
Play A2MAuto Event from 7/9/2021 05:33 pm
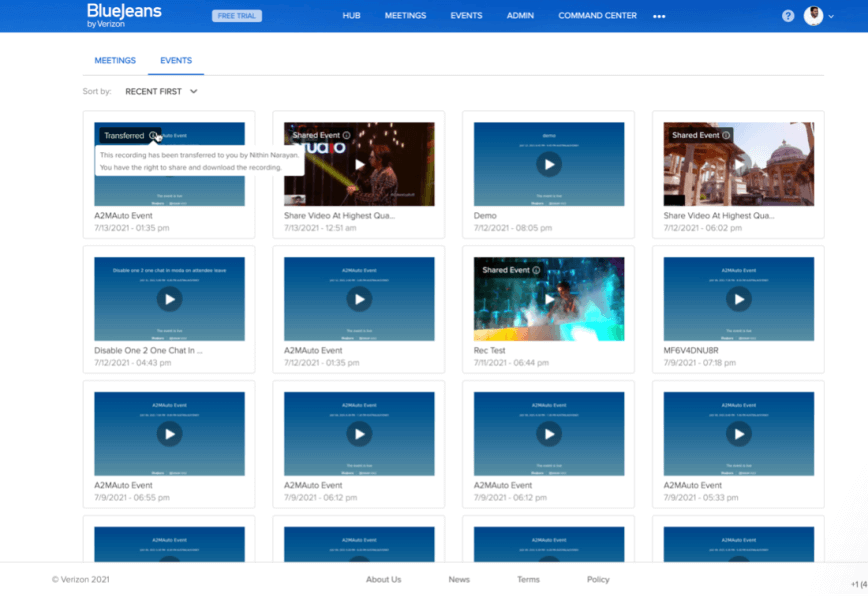tap(739, 434)
